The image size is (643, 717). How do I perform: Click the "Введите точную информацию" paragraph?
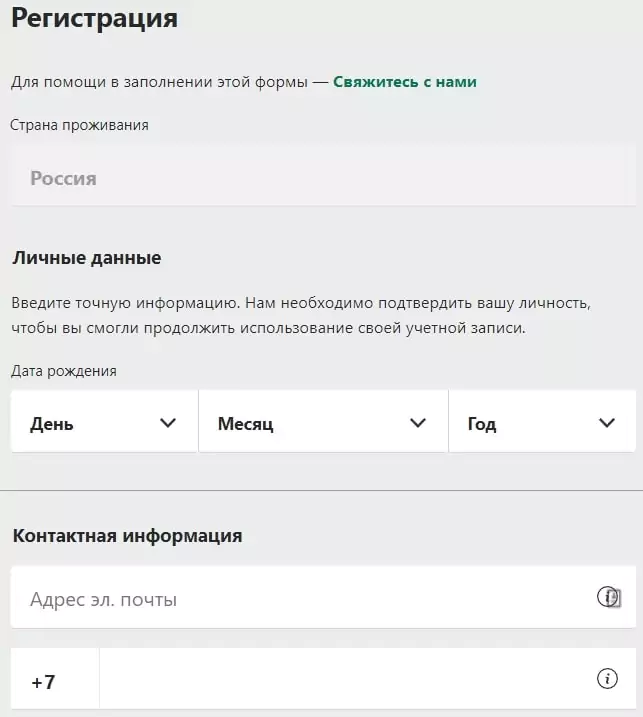click(301, 316)
